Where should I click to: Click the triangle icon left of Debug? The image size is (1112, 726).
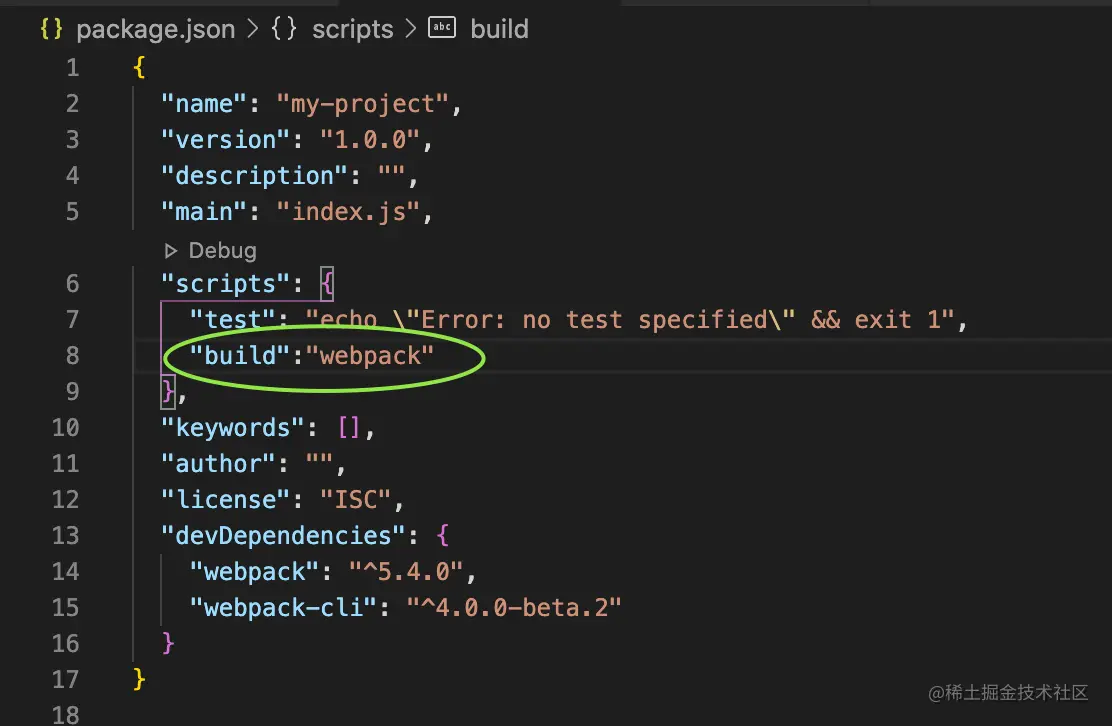click(x=170, y=250)
